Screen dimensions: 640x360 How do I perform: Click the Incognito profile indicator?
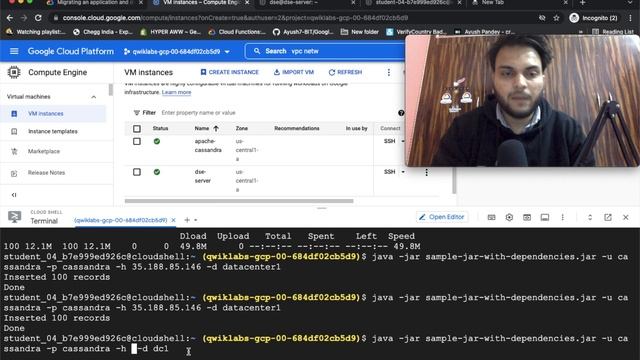[593, 18]
